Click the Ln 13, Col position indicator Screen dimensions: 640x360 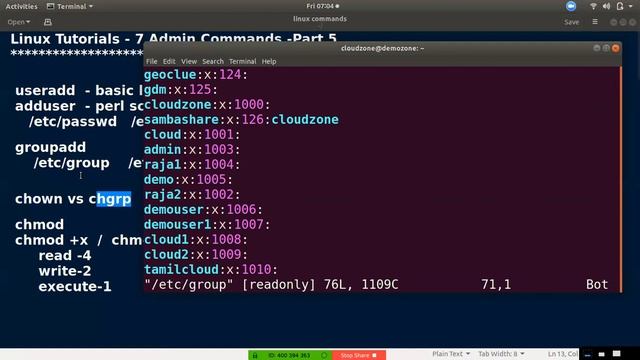pos(563,354)
